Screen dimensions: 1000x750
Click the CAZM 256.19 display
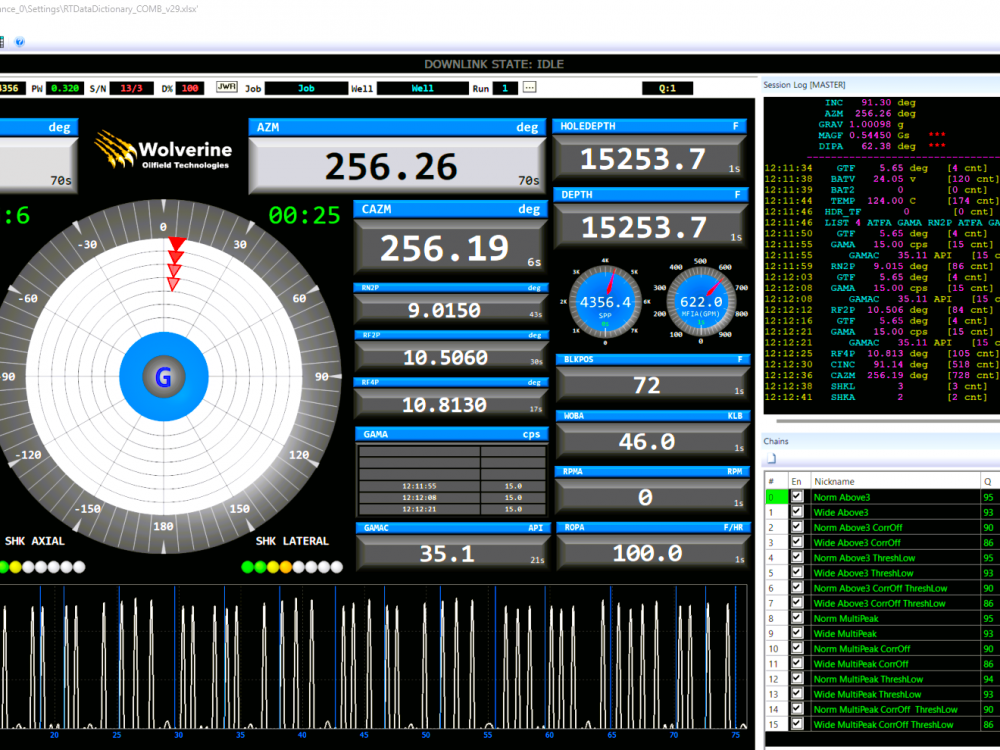450,247
